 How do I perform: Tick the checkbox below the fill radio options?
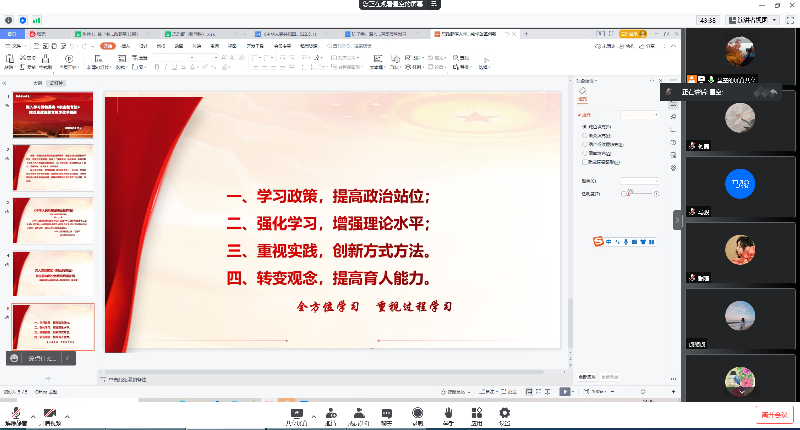[x=584, y=162]
